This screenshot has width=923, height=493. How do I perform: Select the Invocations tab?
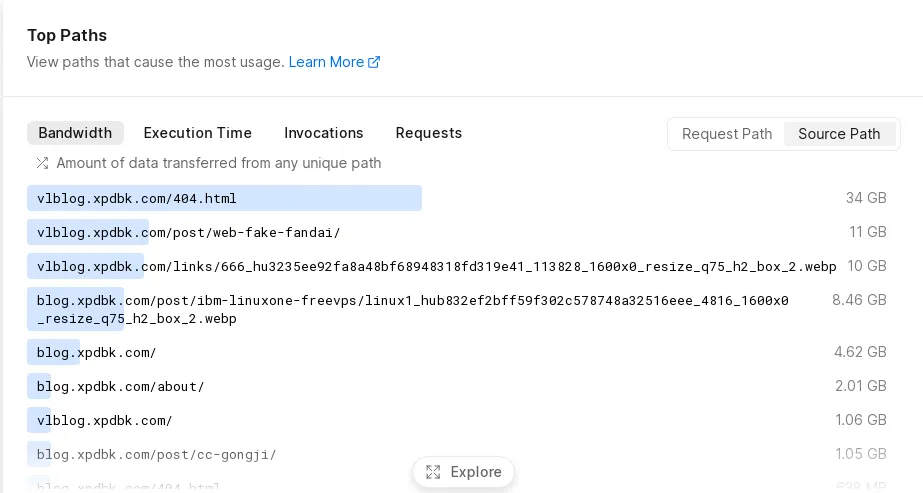(x=324, y=133)
